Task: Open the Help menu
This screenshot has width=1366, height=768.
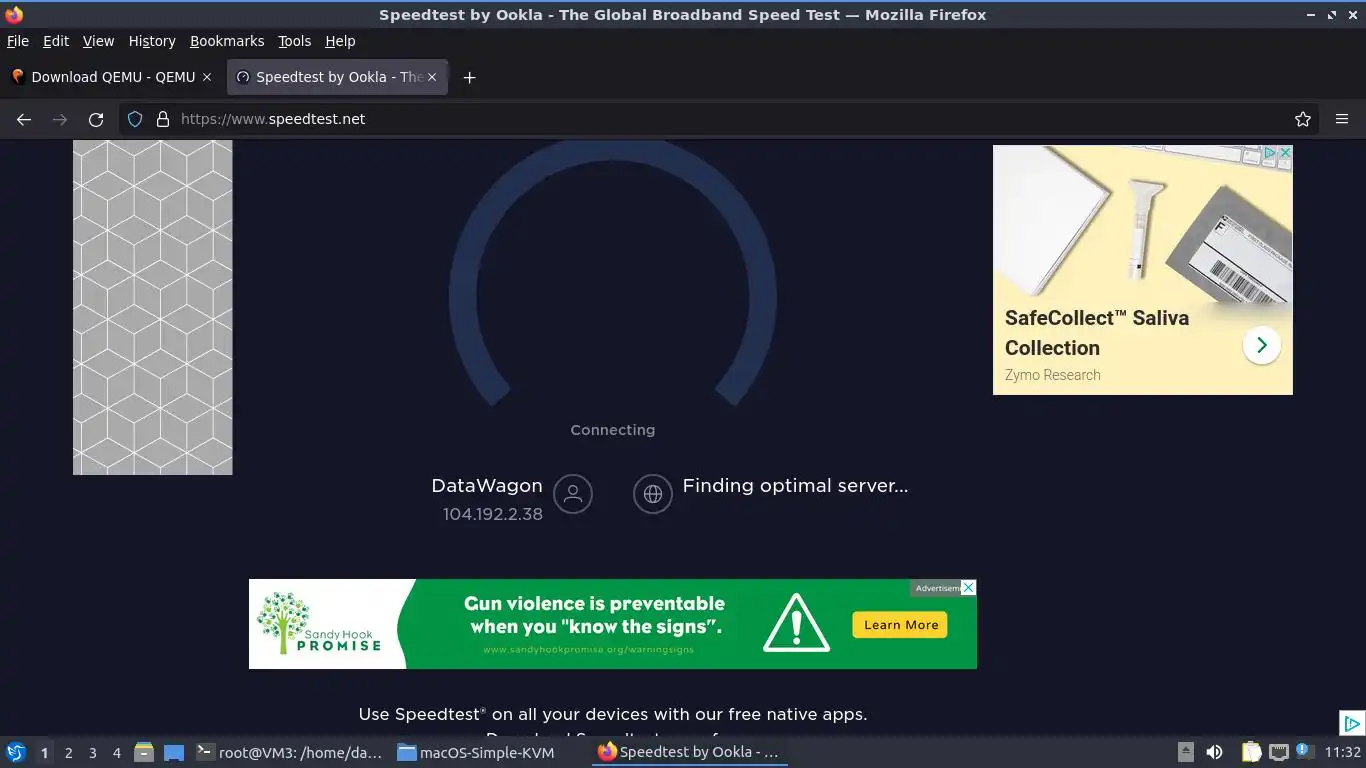Action: click(x=340, y=41)
